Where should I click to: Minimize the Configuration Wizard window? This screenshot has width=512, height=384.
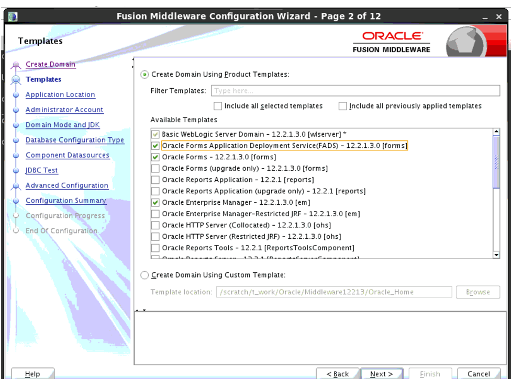tap(485, 17)
